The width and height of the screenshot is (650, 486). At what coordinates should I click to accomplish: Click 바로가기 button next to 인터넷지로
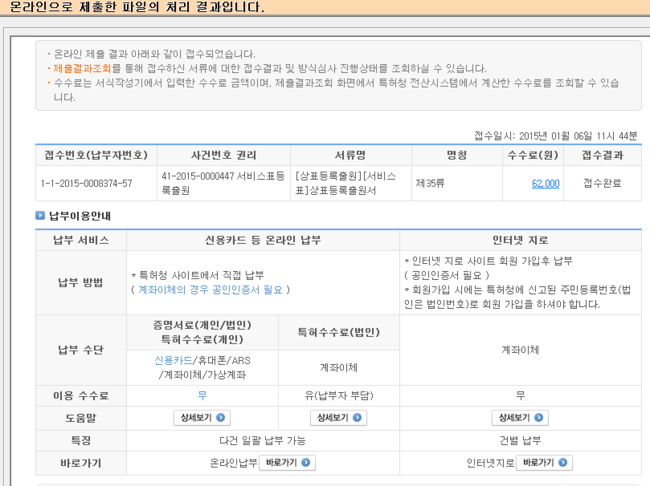pos(544,463)
